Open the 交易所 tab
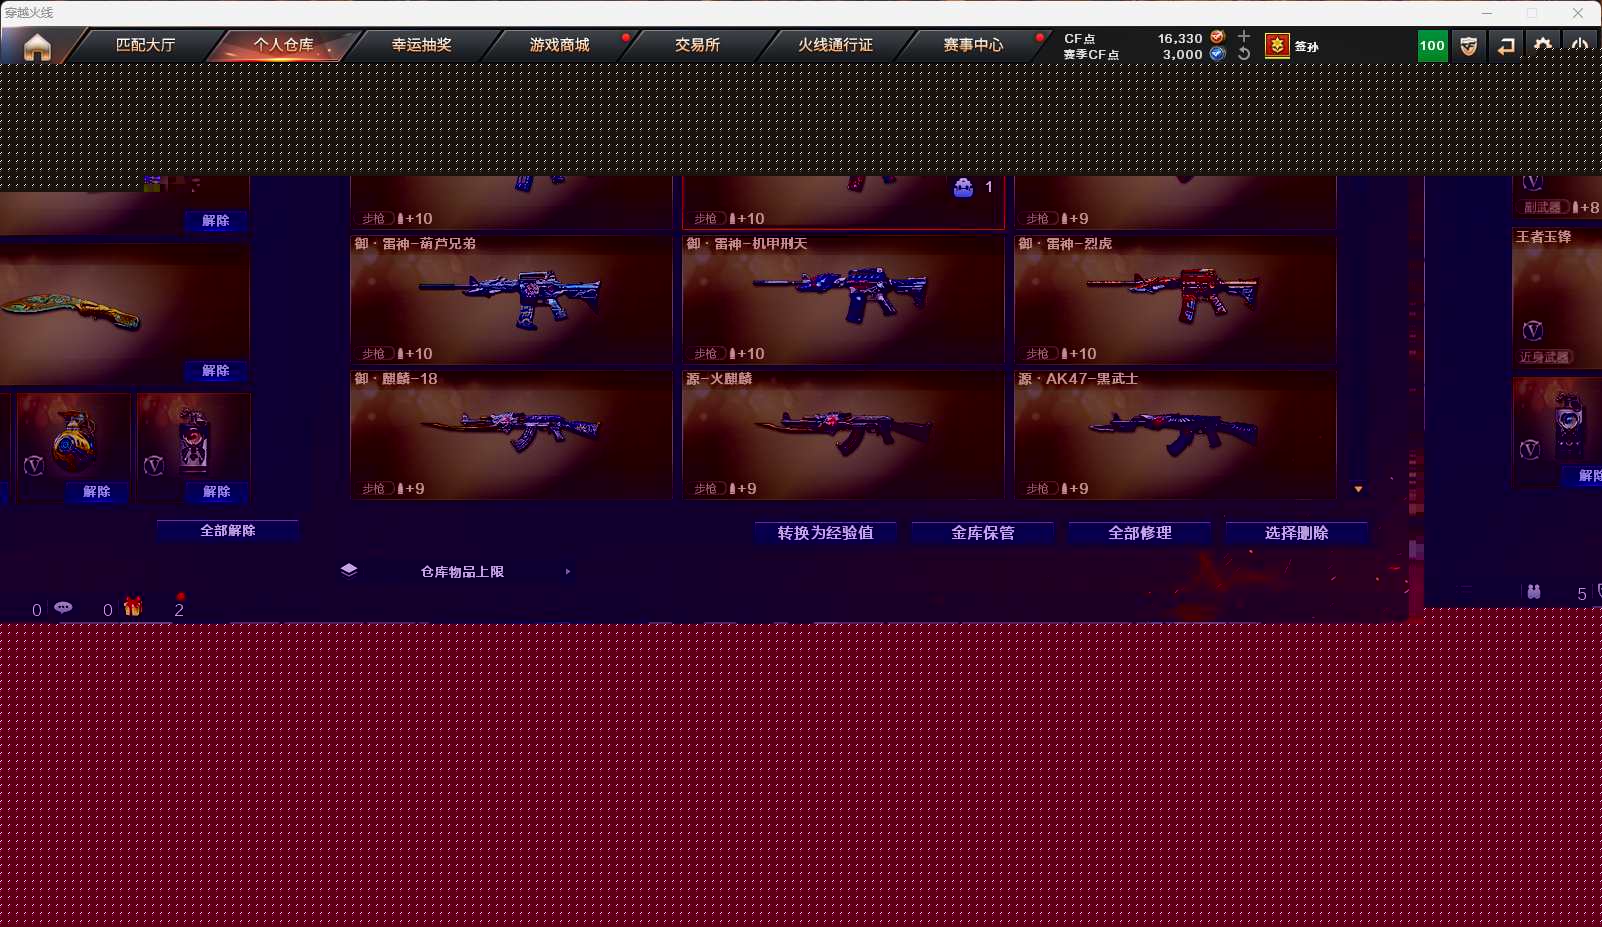This screenshot has width=1602, height=927. [x=697, y=45]
